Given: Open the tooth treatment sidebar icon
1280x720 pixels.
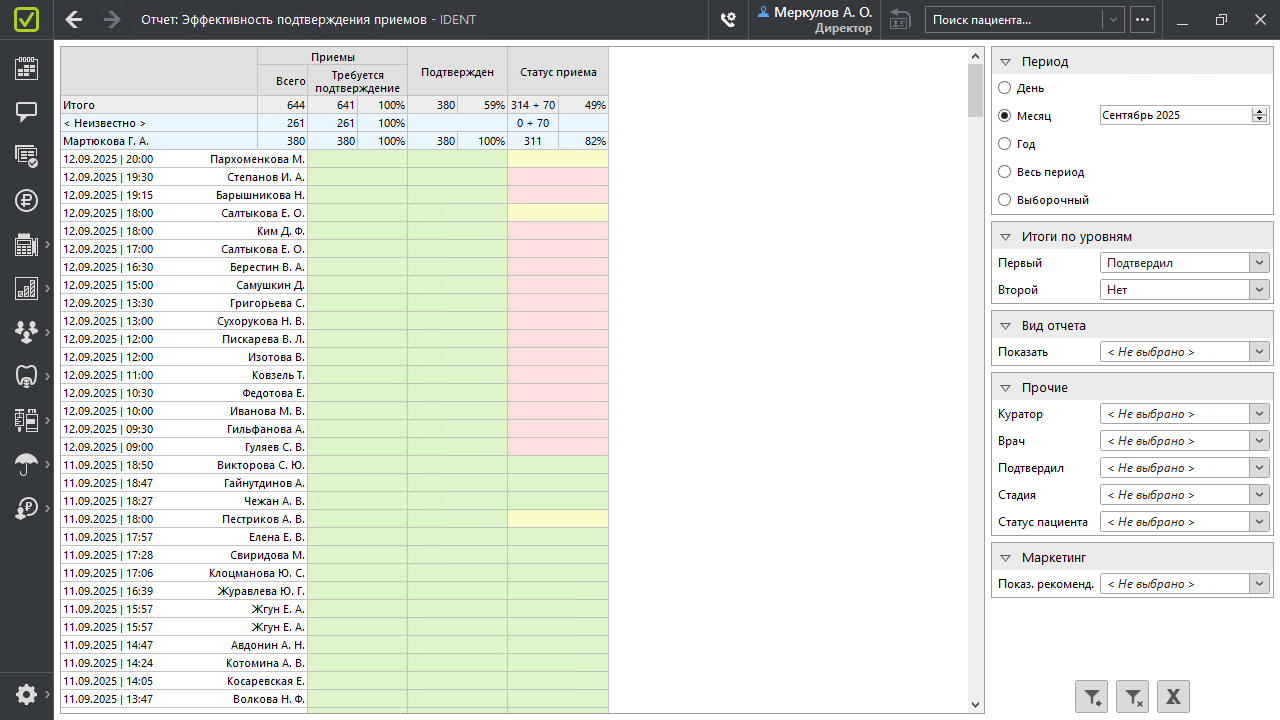Looking at the screenshot, I should [26, 376].
